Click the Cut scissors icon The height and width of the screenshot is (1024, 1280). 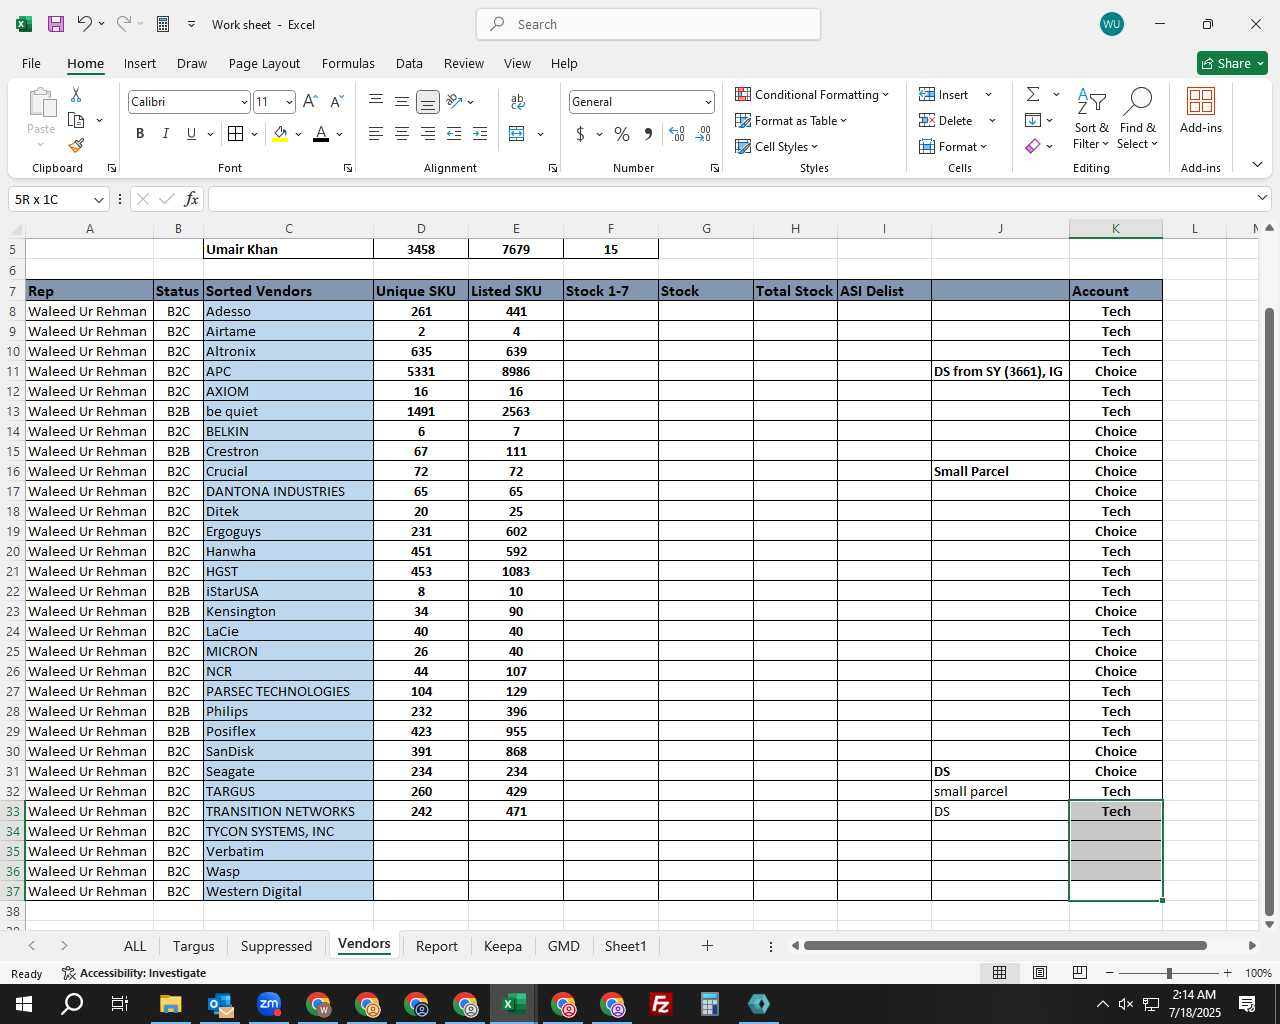(x=76, y=94)
